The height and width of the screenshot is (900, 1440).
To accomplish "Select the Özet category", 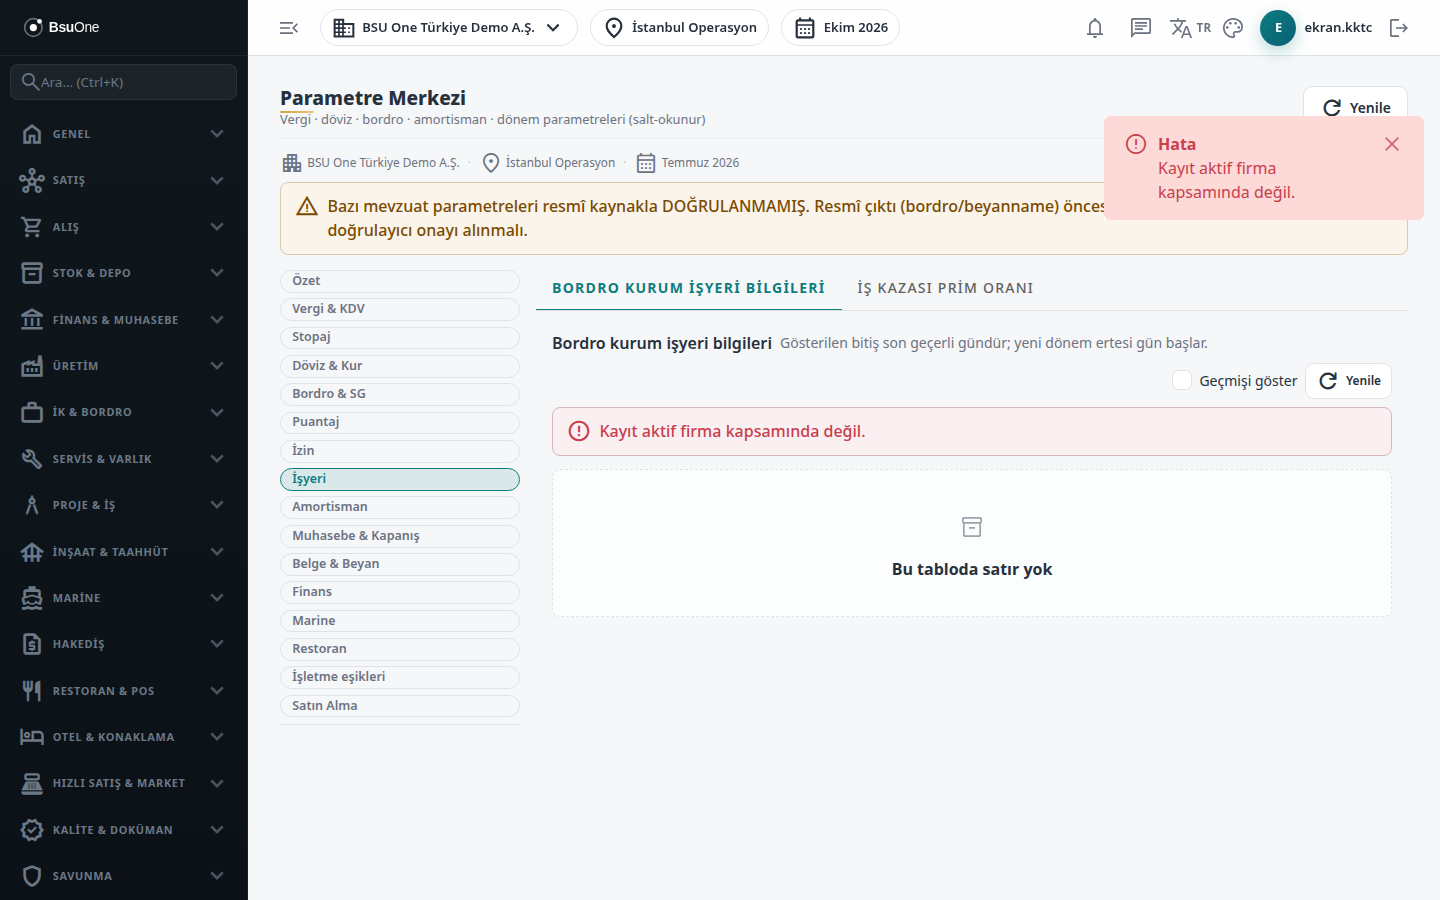I will pos(400,281).
